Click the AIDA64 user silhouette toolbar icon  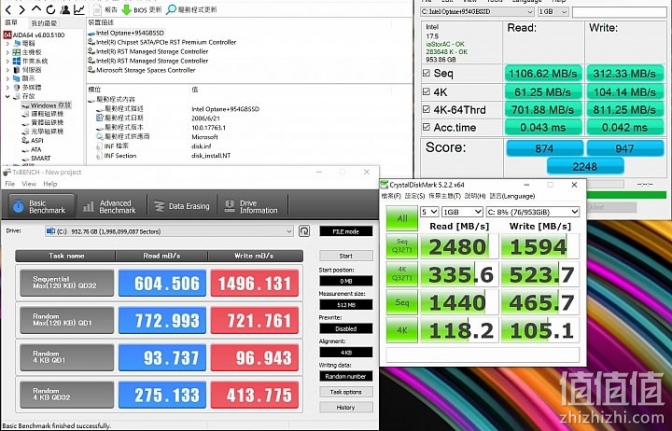(x=65, y=9)
